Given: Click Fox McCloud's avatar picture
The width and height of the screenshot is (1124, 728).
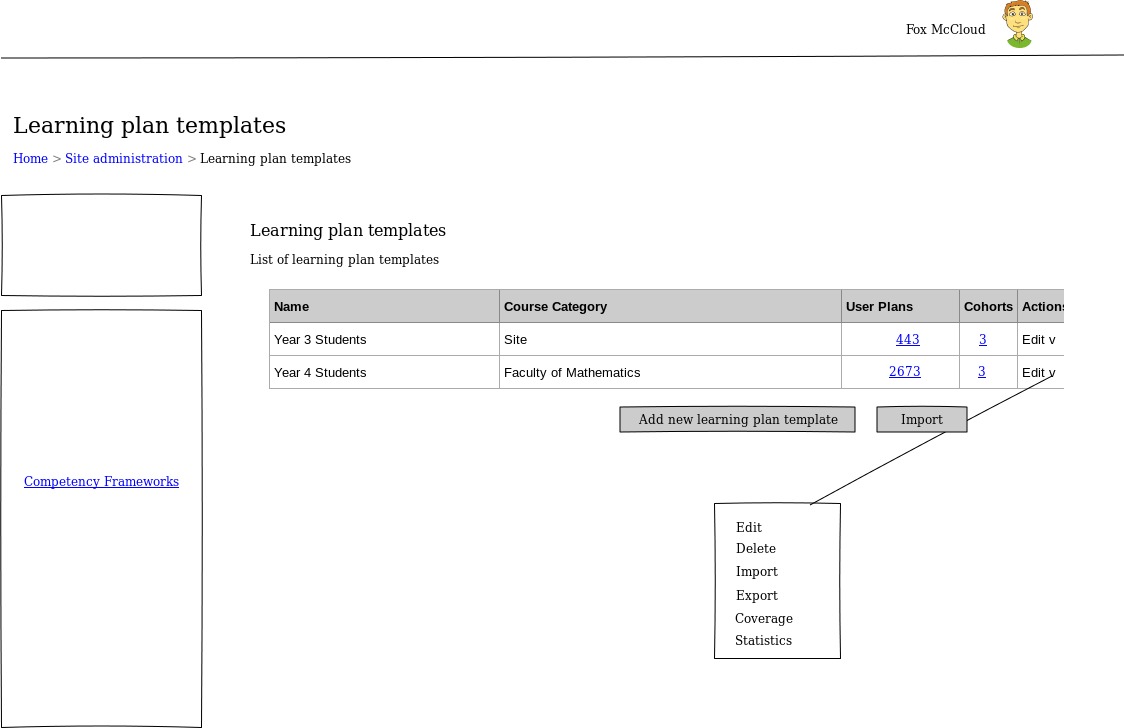Looking at the screenshot, I should (x=1018, y=25).
